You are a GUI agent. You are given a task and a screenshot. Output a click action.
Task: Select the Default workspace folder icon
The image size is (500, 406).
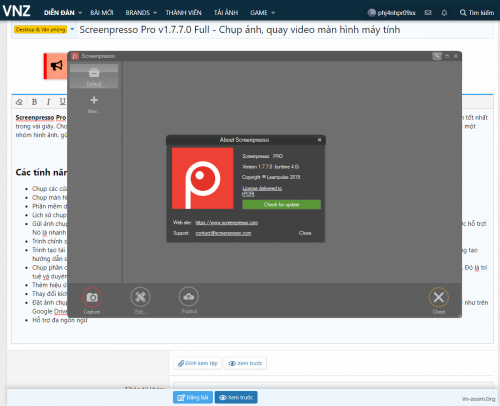tap(94, 76)
